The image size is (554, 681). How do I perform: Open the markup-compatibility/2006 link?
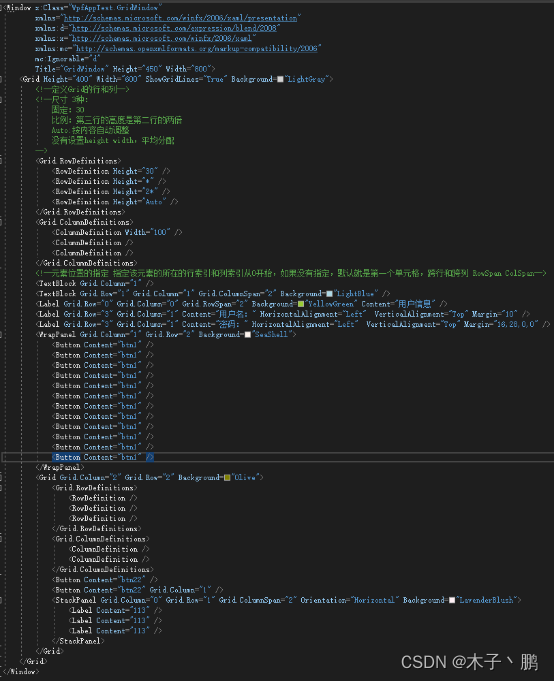(197, 48)
